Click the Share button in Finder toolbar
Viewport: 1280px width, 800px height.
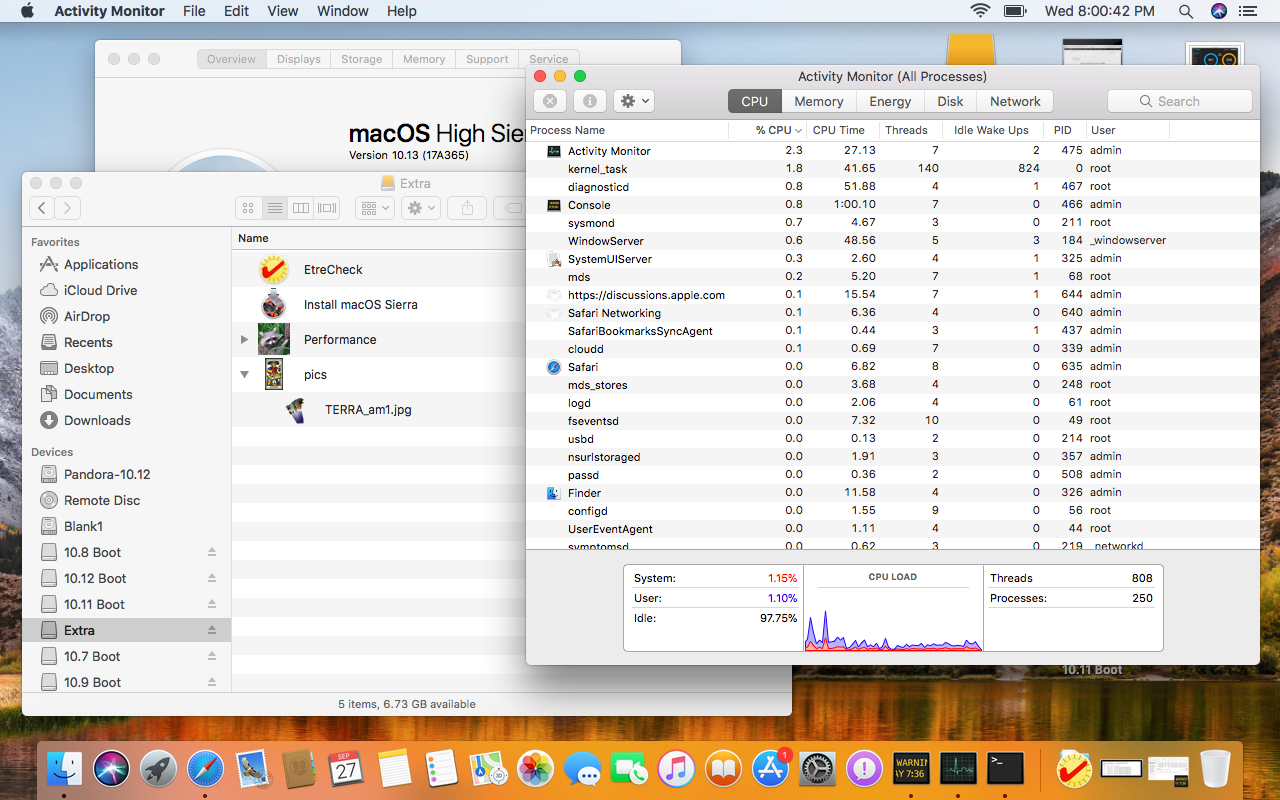466,208
